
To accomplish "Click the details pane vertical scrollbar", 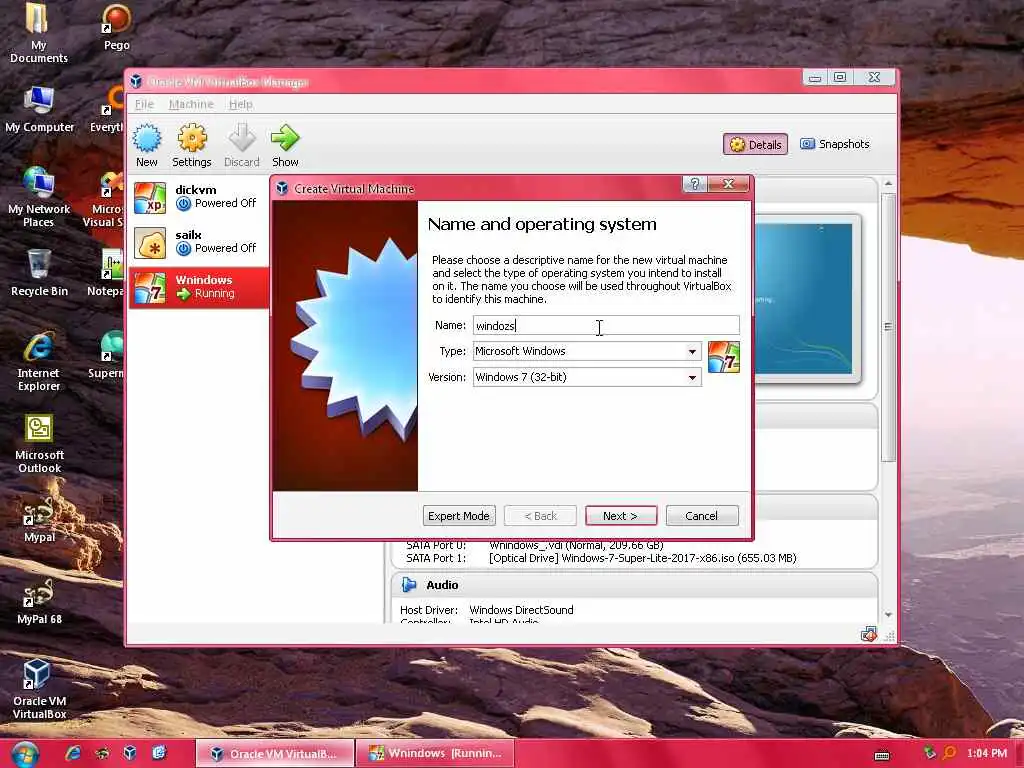I will [888, 327].
